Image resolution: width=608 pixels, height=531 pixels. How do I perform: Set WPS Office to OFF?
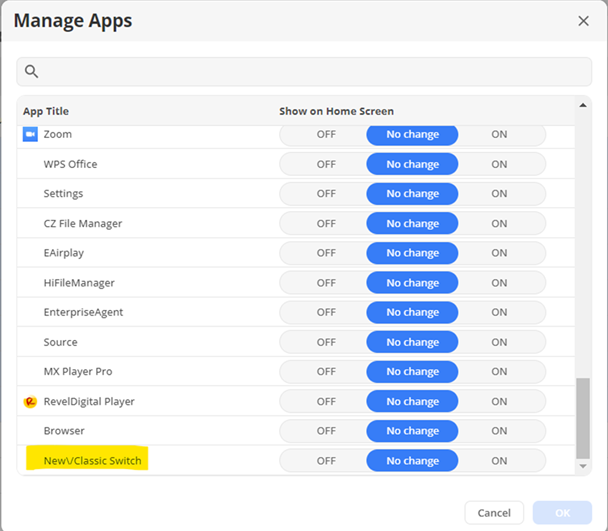click(326, 164)
